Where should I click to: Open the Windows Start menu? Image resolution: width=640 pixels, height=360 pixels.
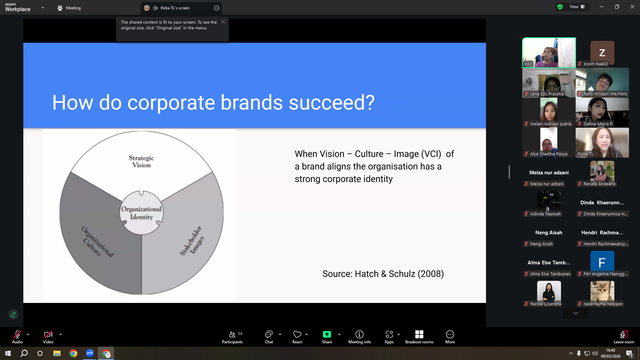click(x=8, y=353)
